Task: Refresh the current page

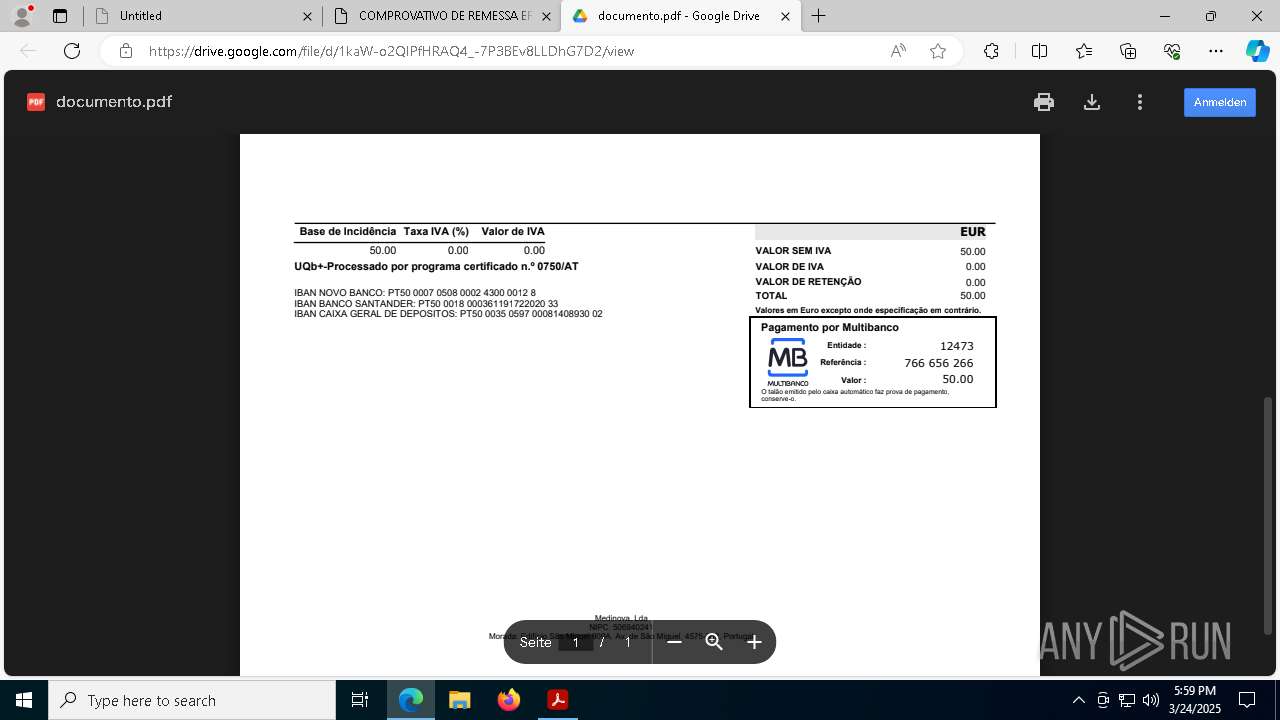Action: click(x=72, y=51)
